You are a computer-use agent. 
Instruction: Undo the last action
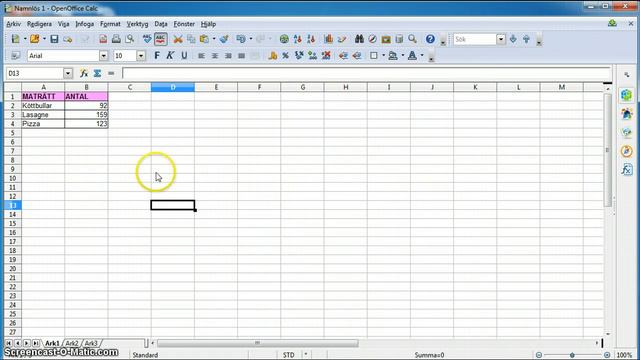(241, 39)
